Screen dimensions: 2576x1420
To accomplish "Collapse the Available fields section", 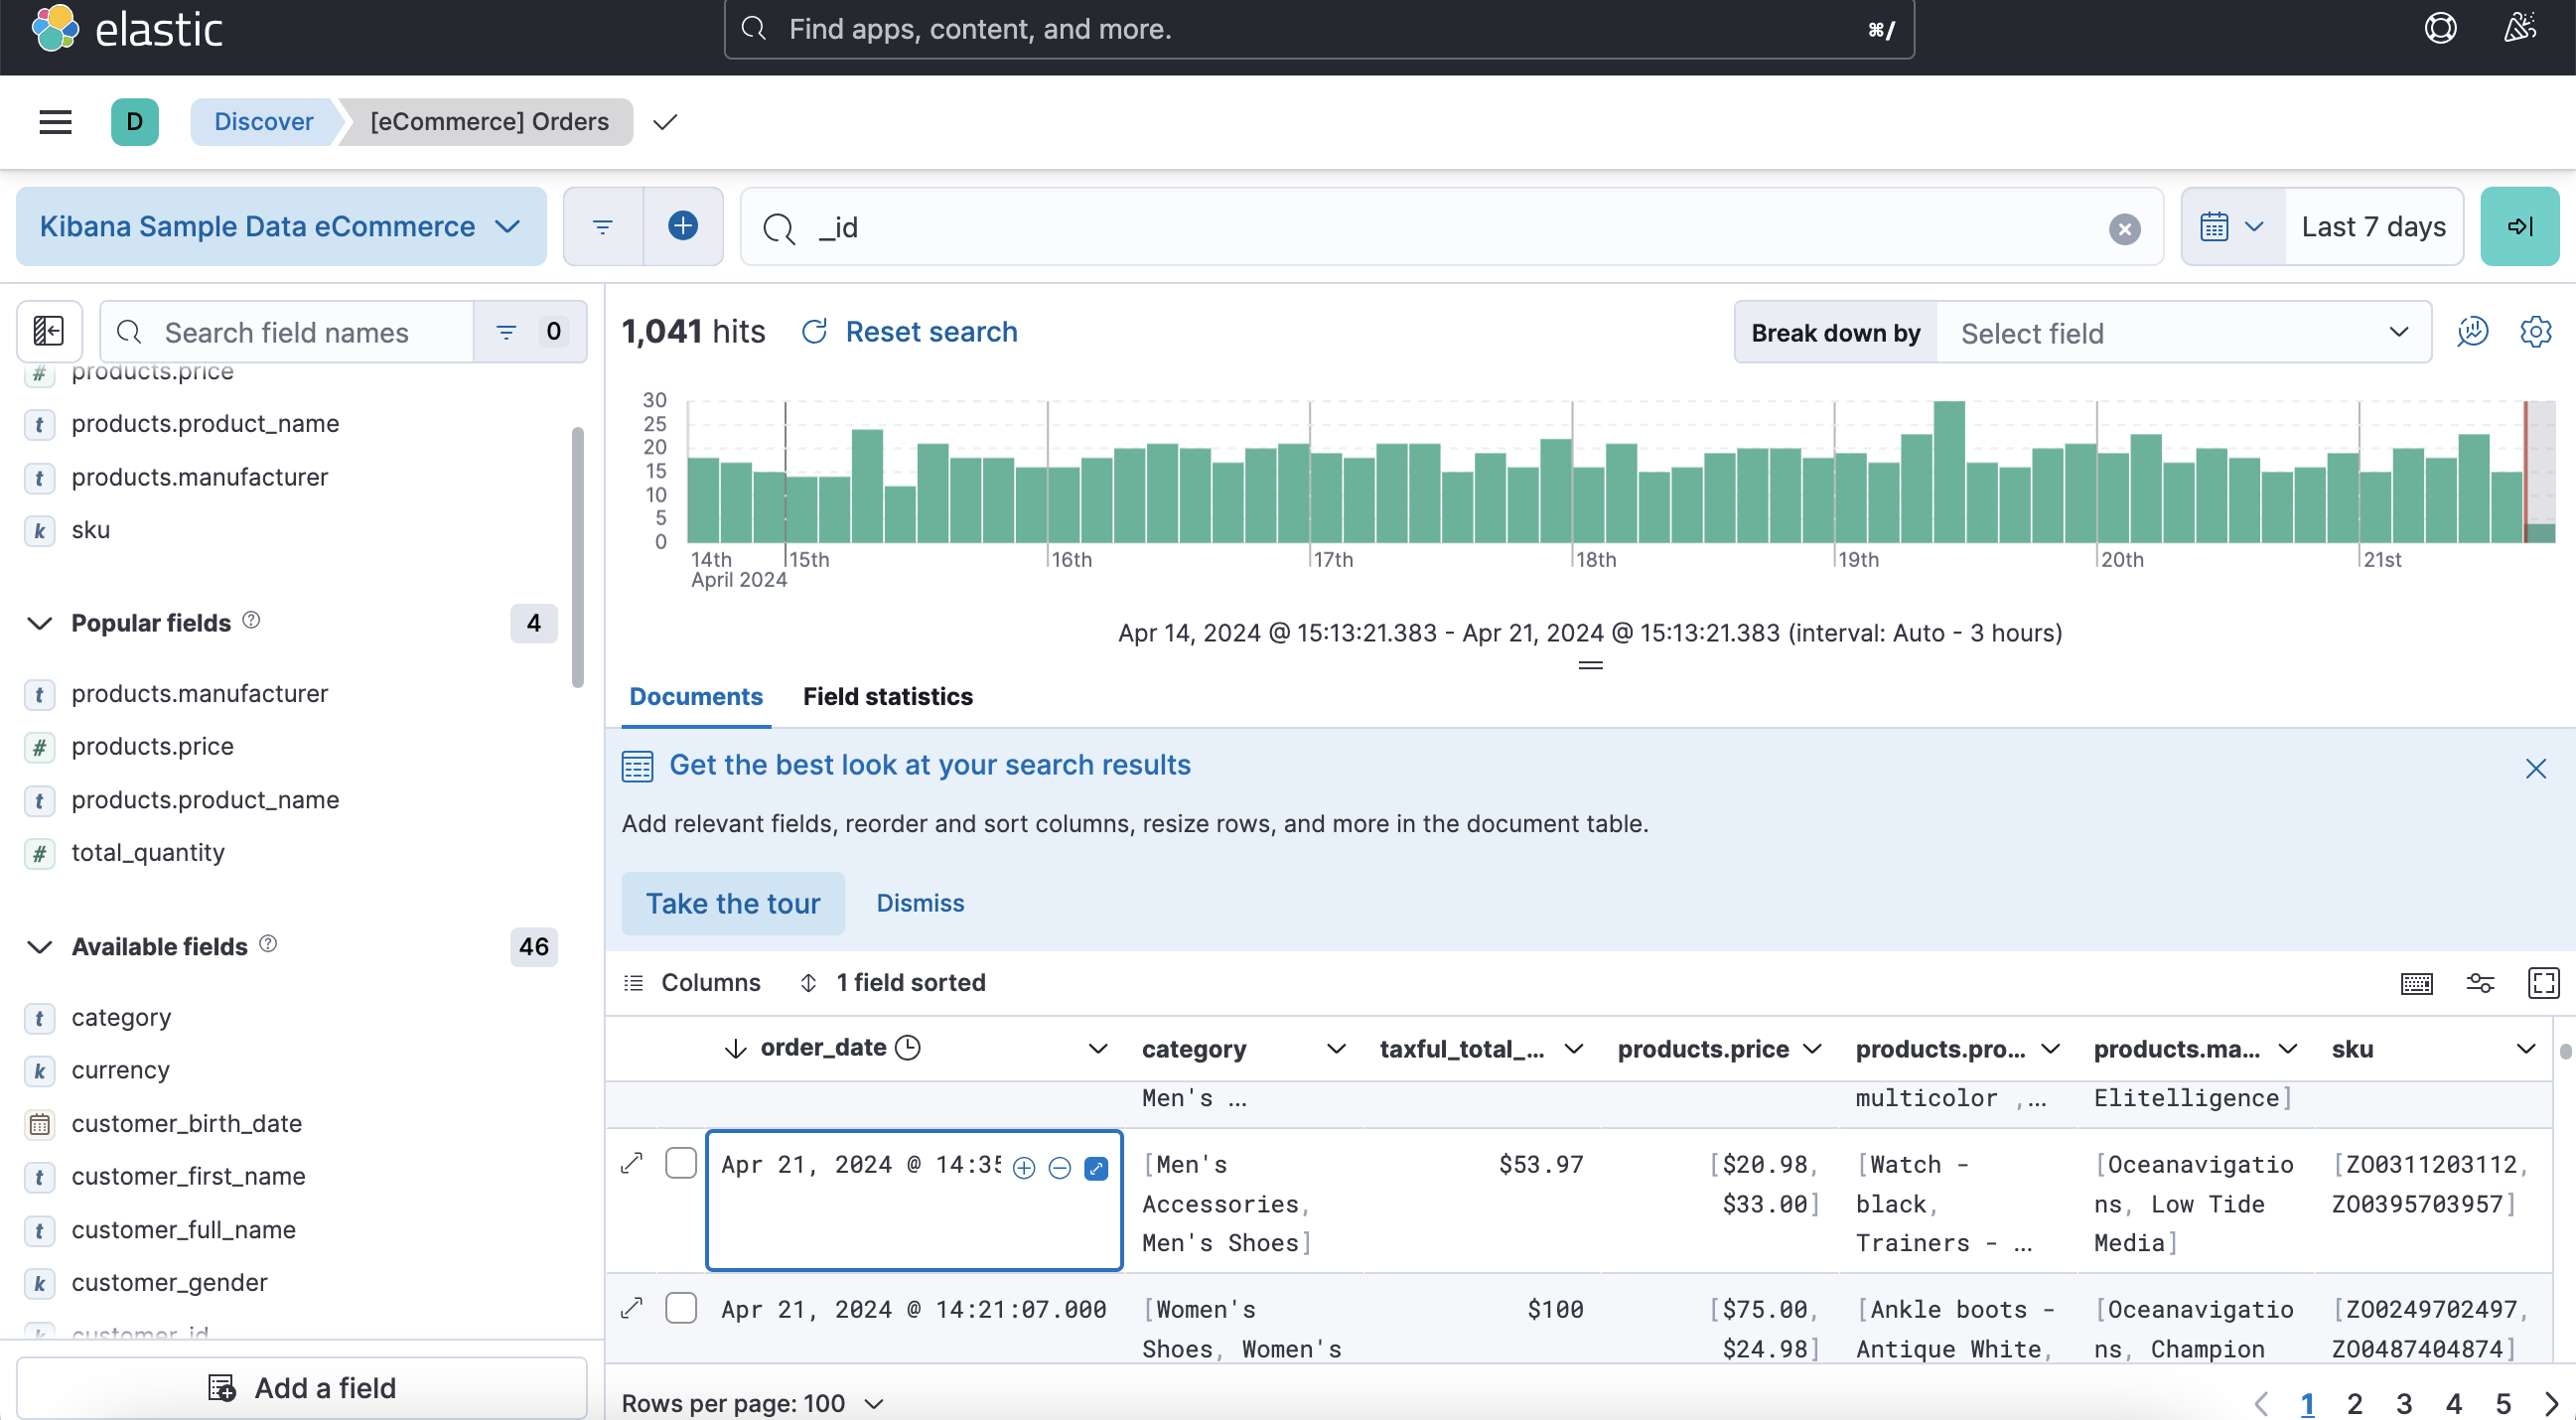I will click(40, 947).
